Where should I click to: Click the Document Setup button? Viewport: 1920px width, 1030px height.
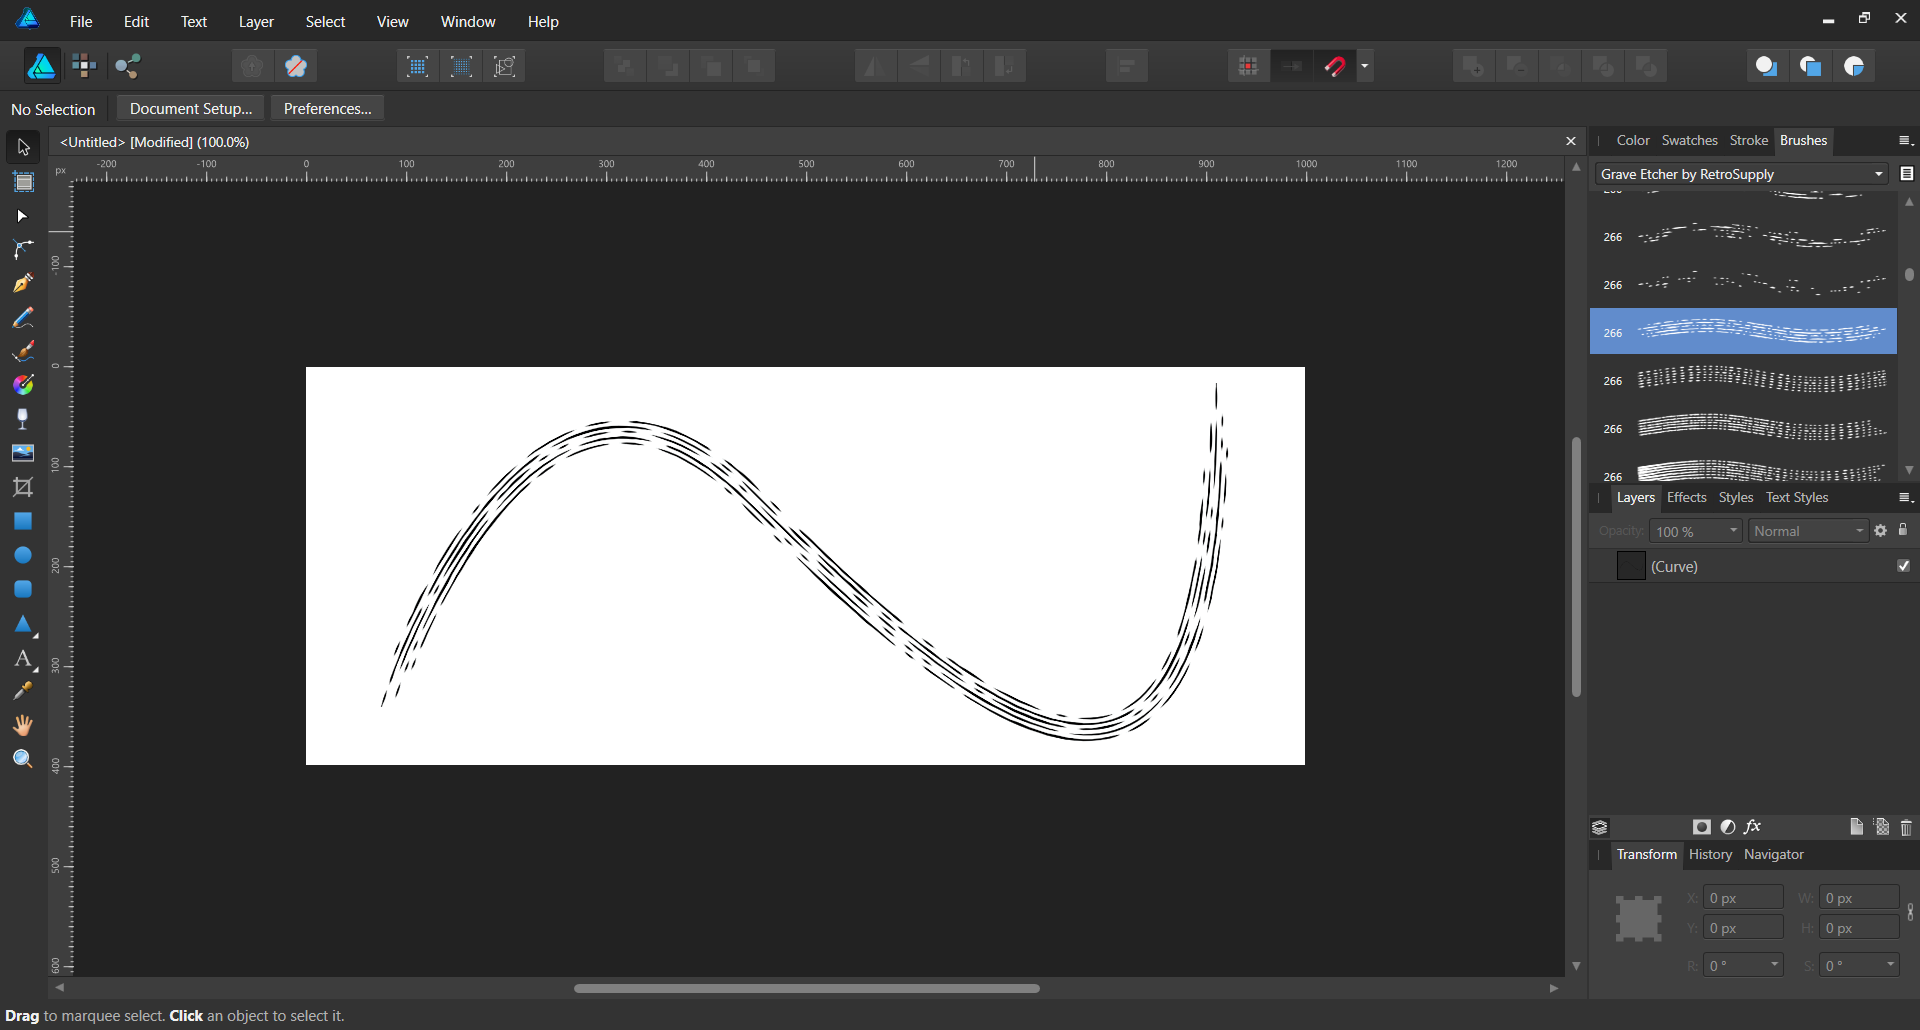click(191, 109)
